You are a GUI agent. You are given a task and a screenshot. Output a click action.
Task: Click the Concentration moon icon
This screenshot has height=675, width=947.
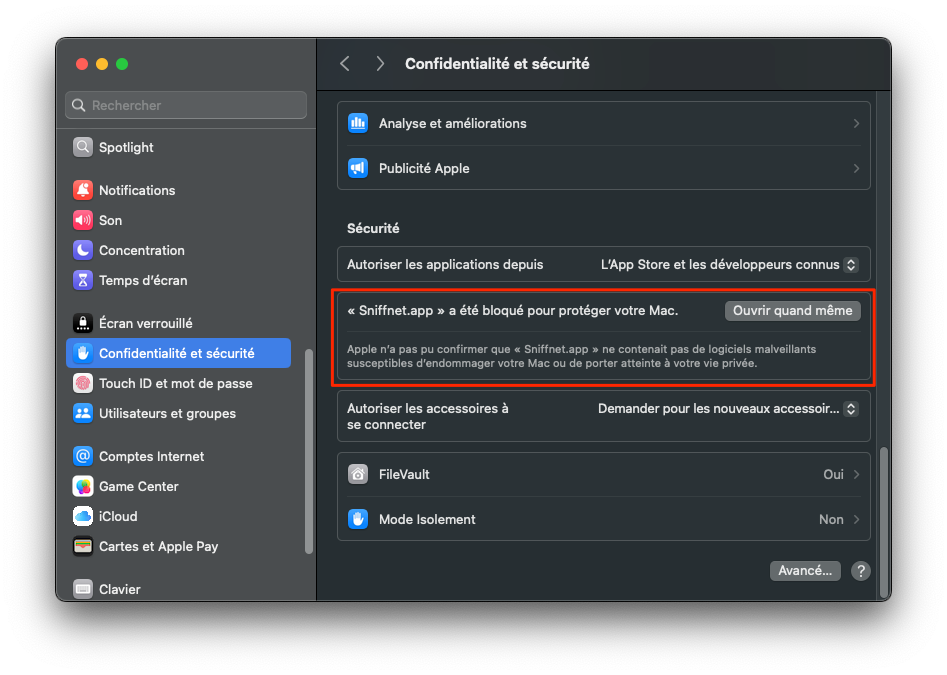click(83, 250)
